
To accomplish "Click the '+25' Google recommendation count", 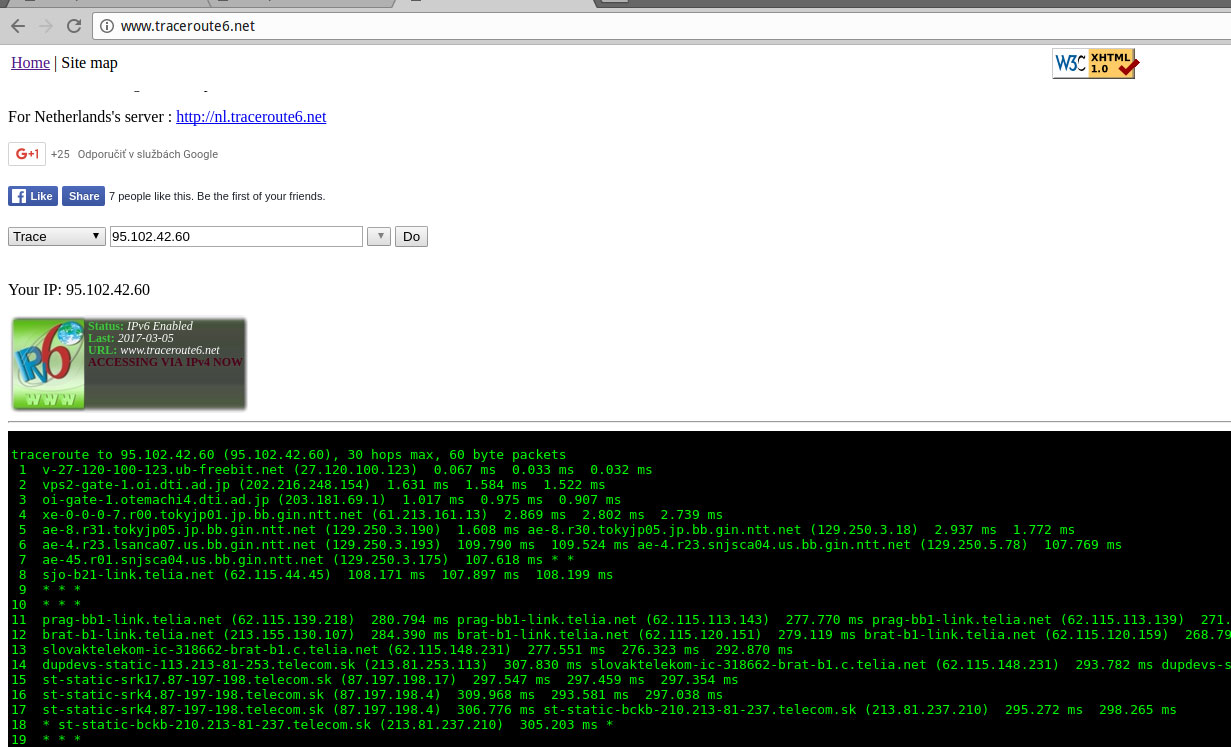I will 60,154.
